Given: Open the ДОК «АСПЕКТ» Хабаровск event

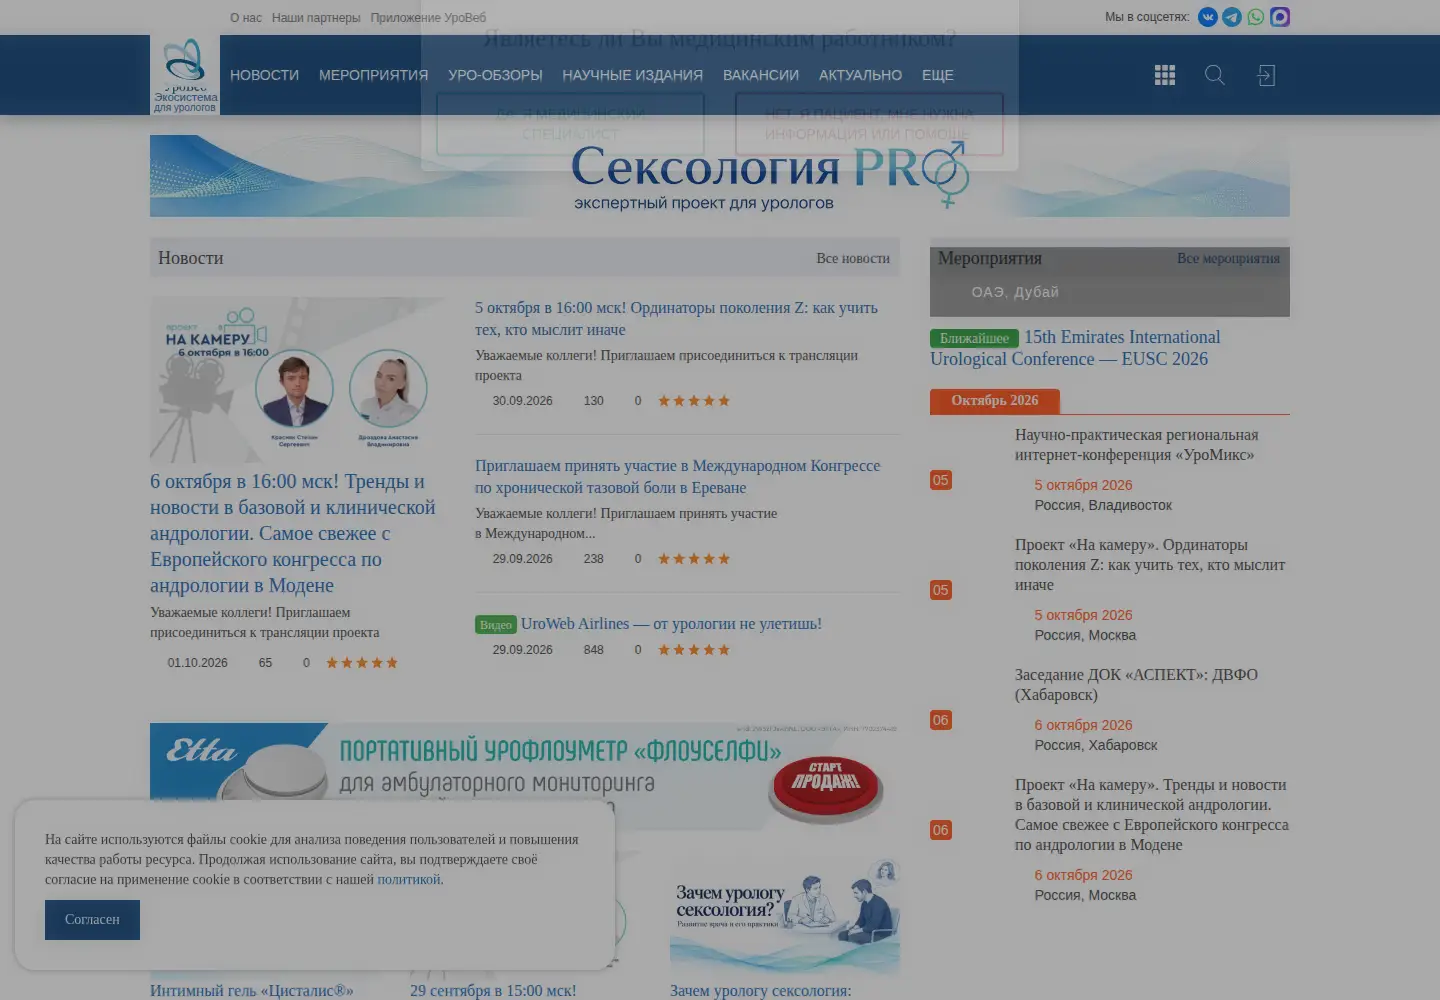Looking at the screenshot, I should (1136, 685).
